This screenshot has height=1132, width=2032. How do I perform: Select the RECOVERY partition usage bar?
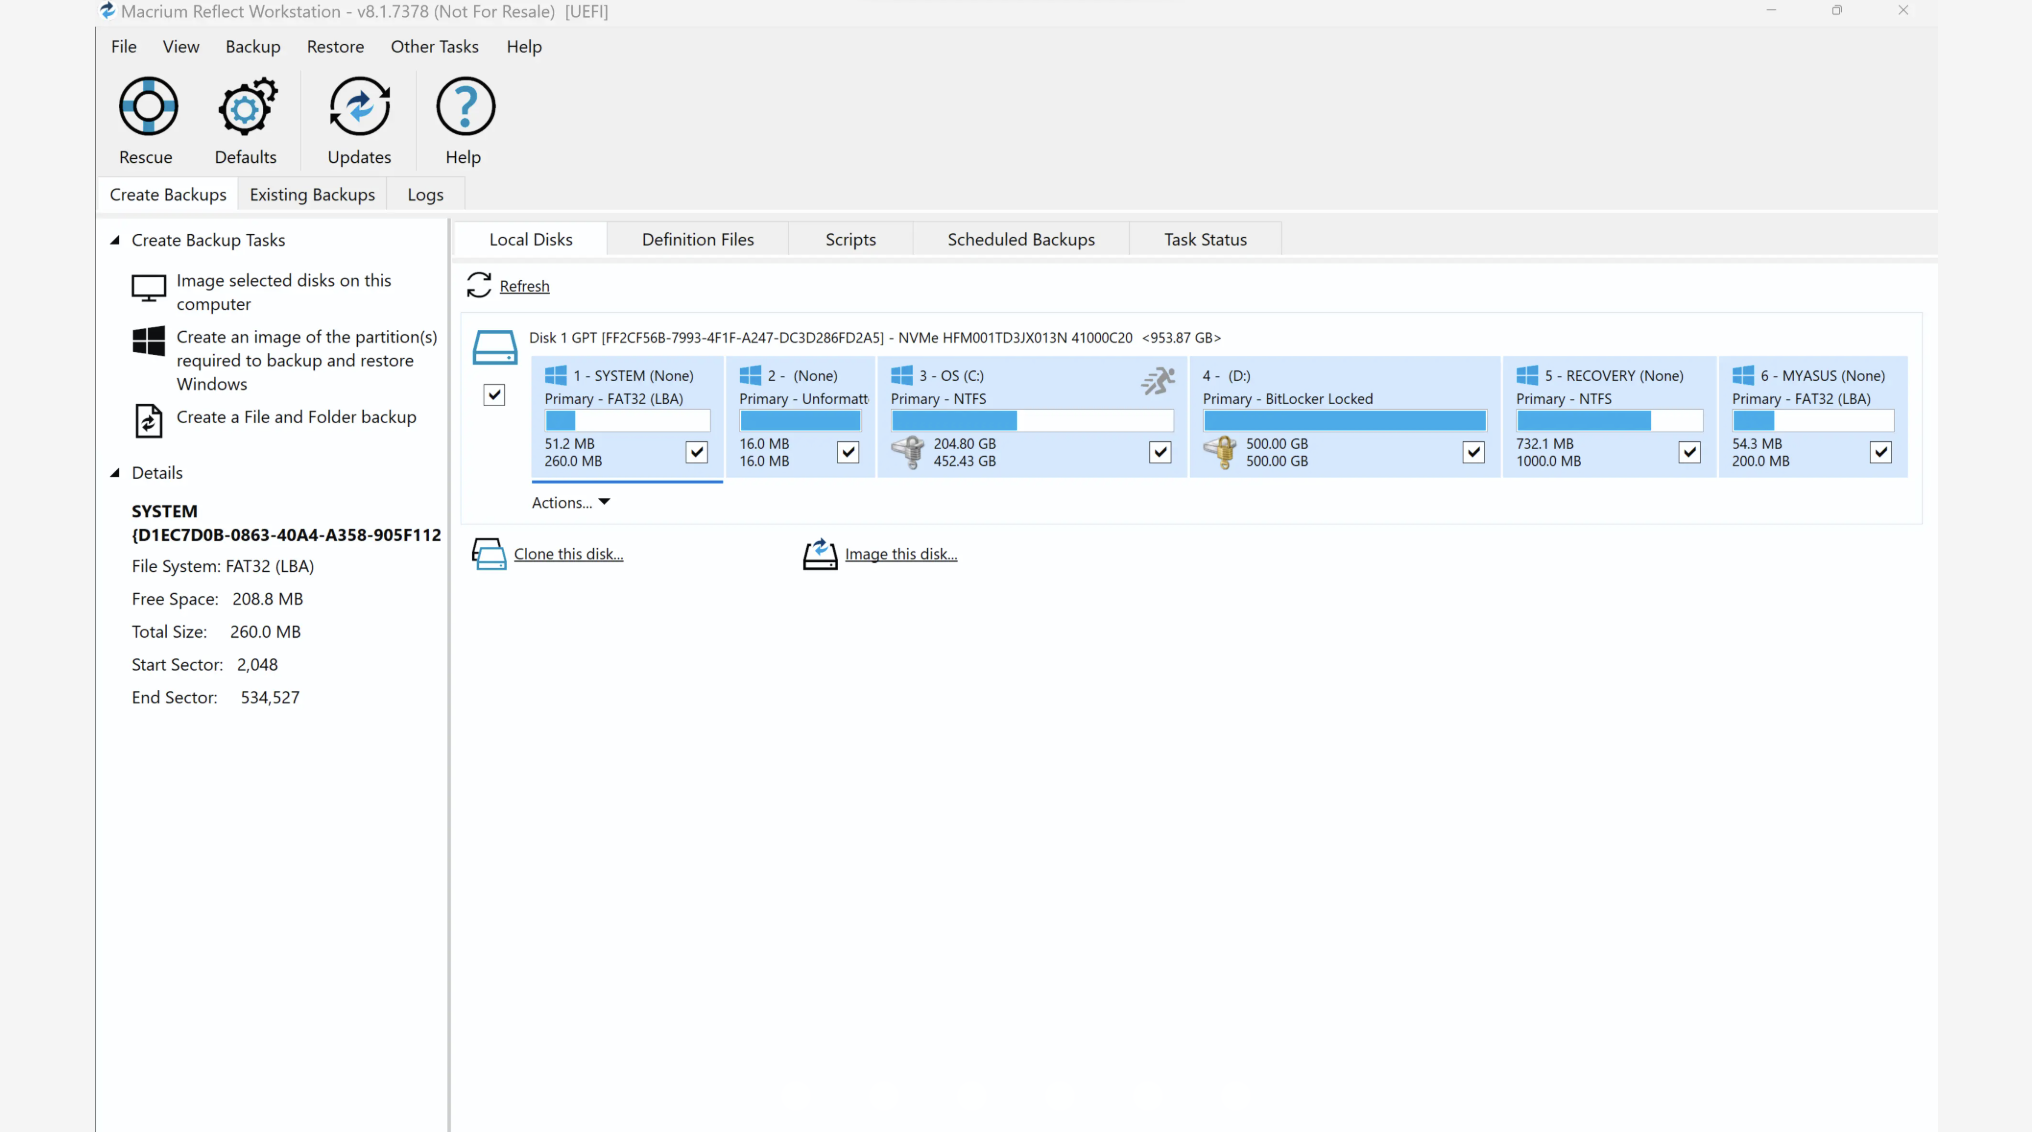tap(1608, 421)
